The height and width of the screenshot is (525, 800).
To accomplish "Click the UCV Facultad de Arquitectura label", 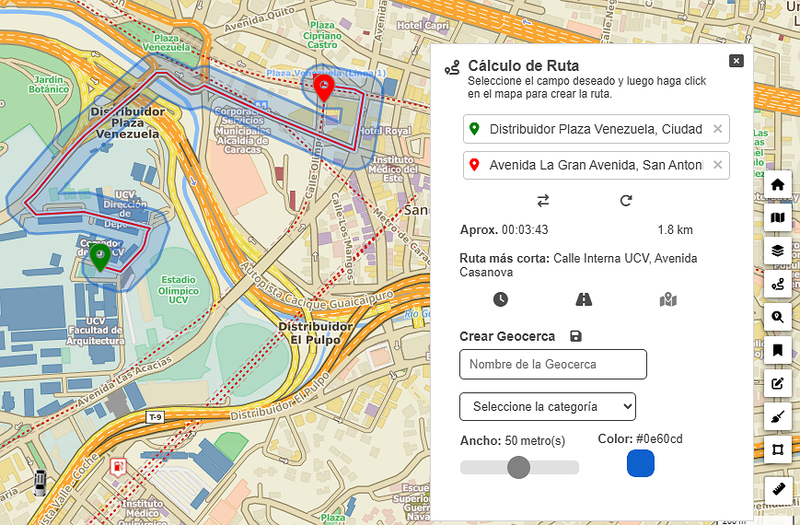I will tap(95, 331).
